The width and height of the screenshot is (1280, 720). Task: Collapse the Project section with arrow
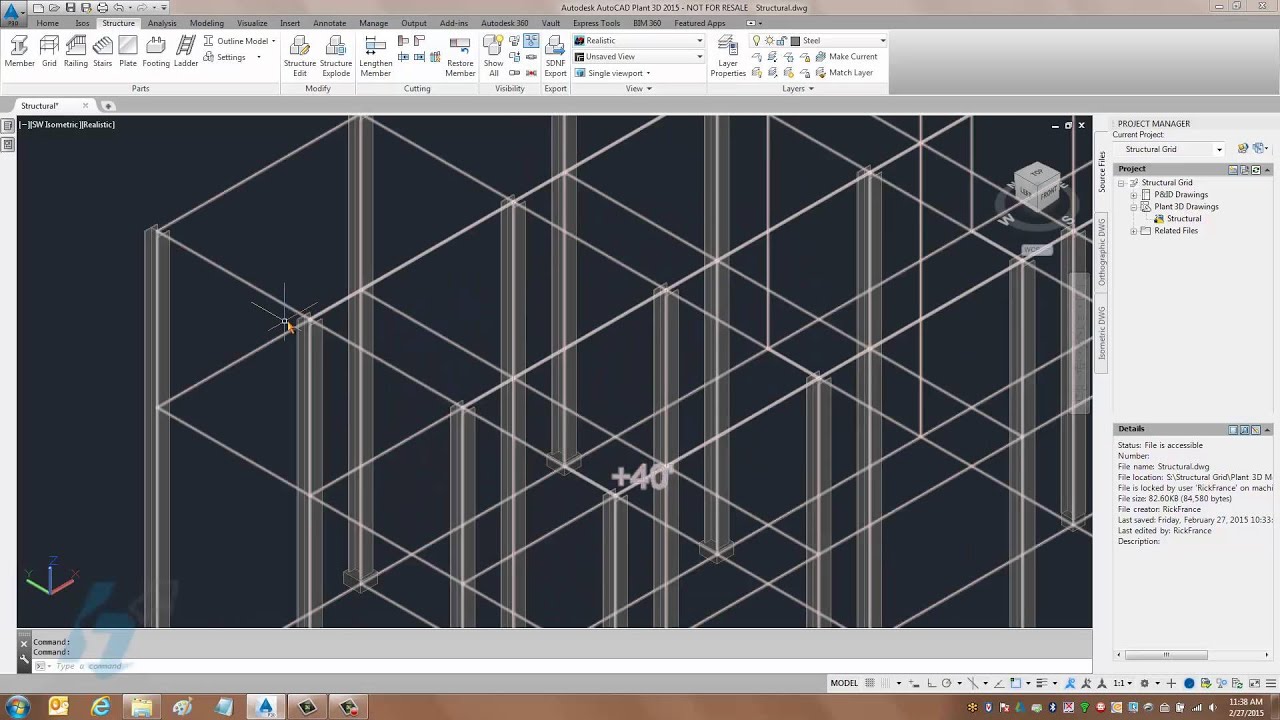point(1268,170)
